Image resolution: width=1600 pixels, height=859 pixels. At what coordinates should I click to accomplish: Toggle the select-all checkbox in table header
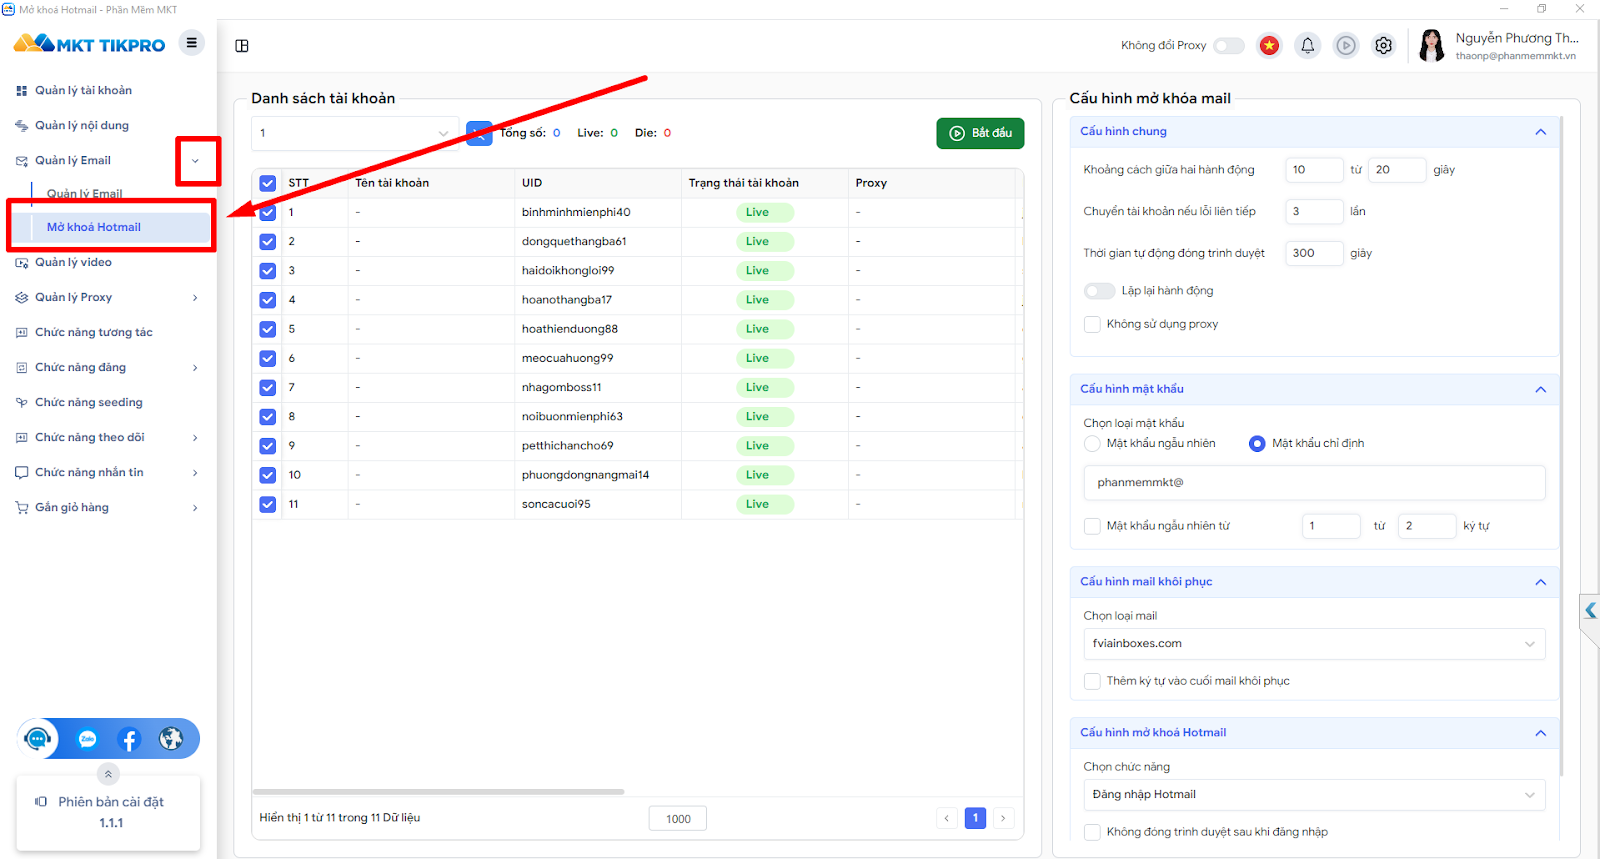[x=267, y=183]
